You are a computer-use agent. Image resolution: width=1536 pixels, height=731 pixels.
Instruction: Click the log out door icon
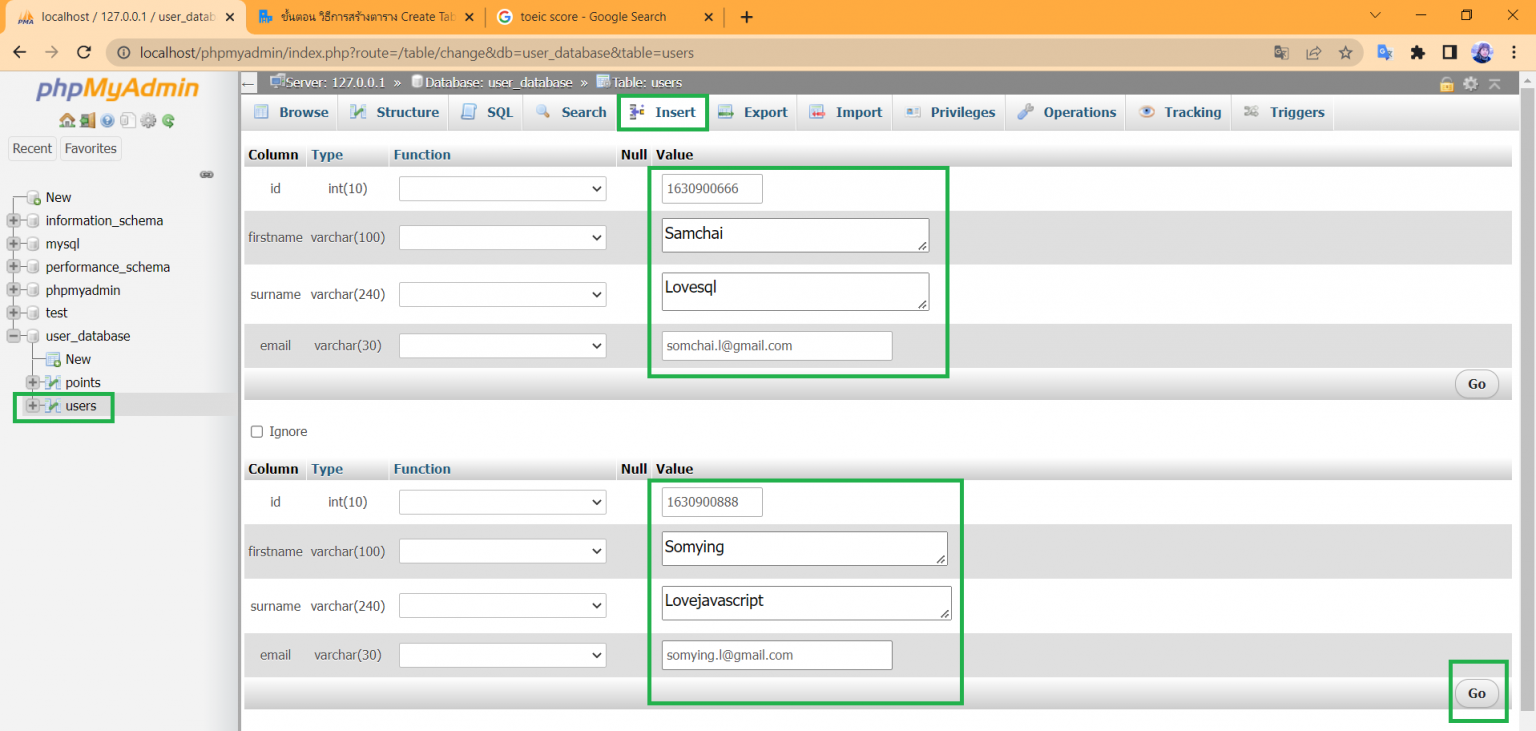87,121
